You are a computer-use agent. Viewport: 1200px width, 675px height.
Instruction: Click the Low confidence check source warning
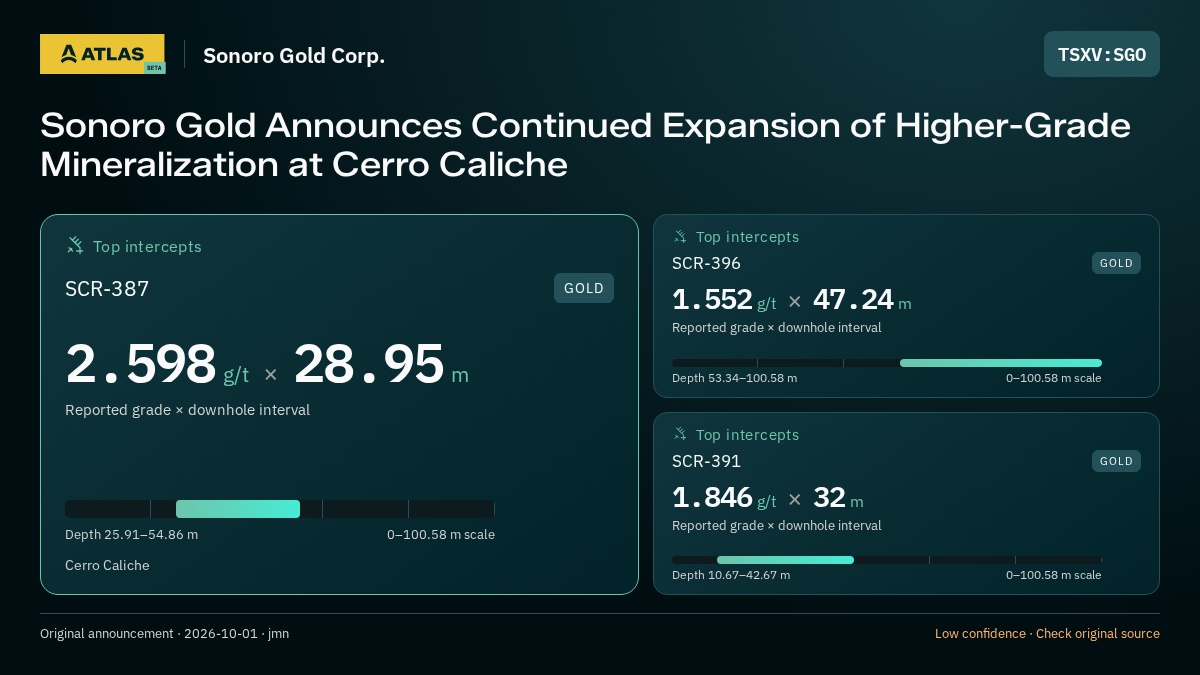click(1047, 634)
